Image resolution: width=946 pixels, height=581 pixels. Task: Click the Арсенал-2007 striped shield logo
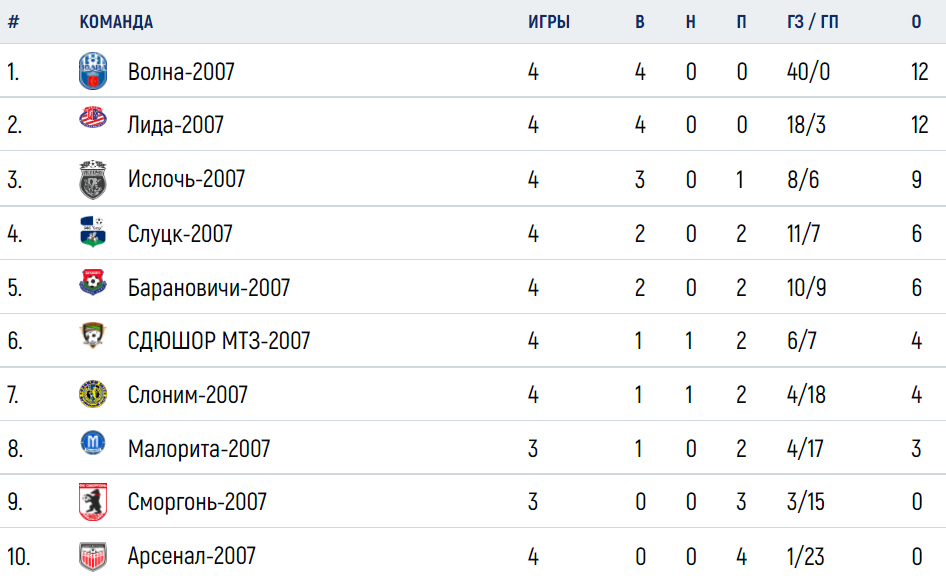pos(93,556)
